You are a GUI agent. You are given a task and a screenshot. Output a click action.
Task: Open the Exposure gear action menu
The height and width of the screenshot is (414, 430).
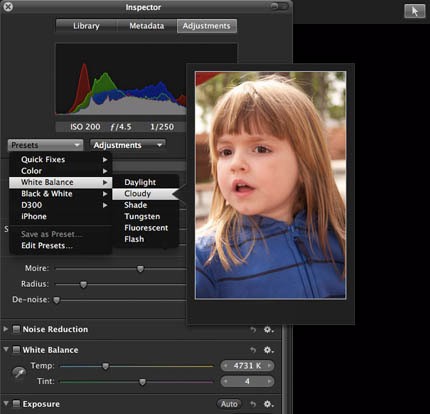[x=268, y=404]
